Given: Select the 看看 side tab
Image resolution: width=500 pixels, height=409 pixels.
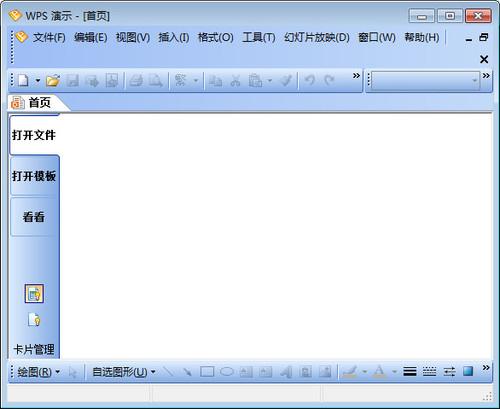Looking at the screenshot, I should (x=34, y=217).
